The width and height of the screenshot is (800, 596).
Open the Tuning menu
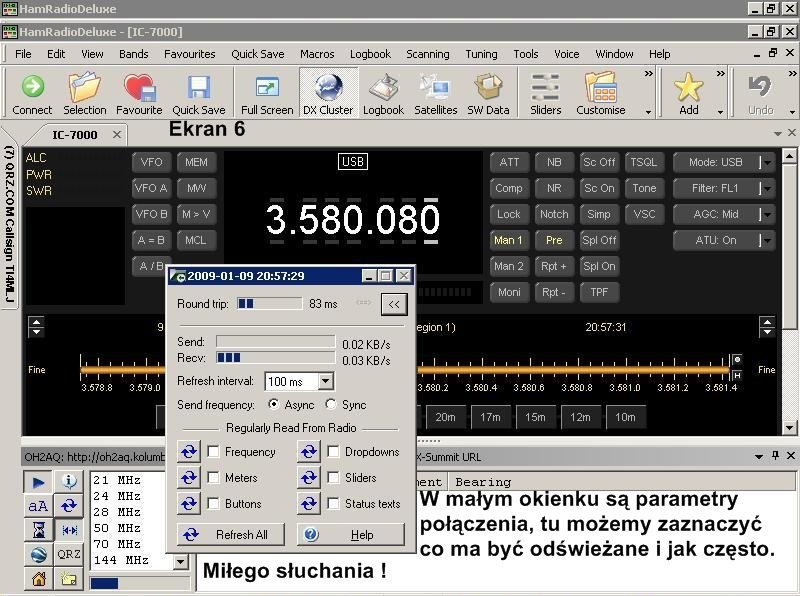(x=481, y=54)
